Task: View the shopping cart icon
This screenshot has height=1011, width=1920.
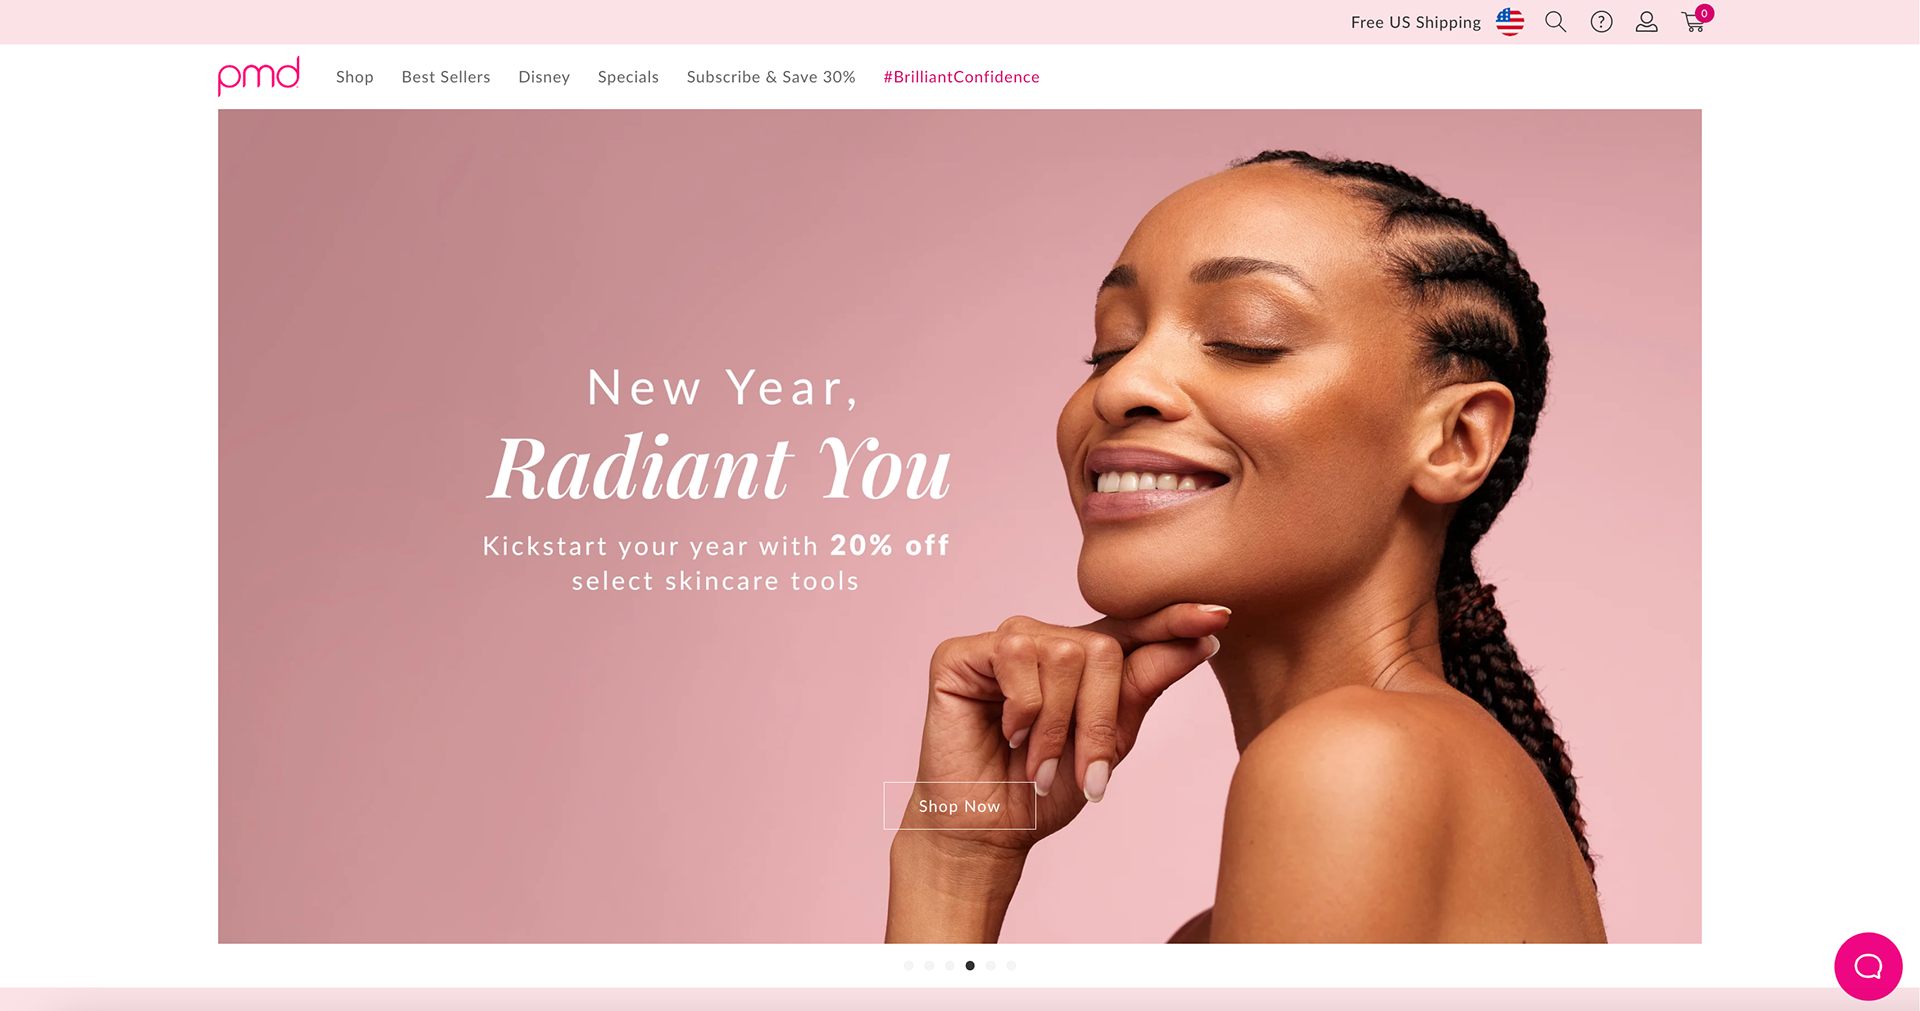Action: [x=1693, y=22]
